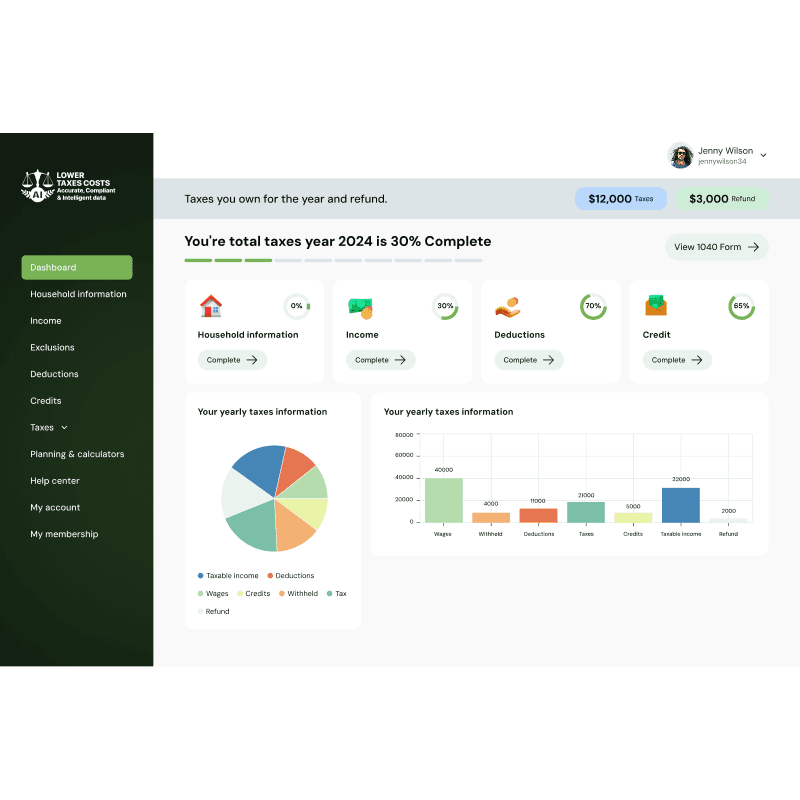Open Jenny Wilson's profile avatar
Viewport: 800px width, 800px height.
681,155
